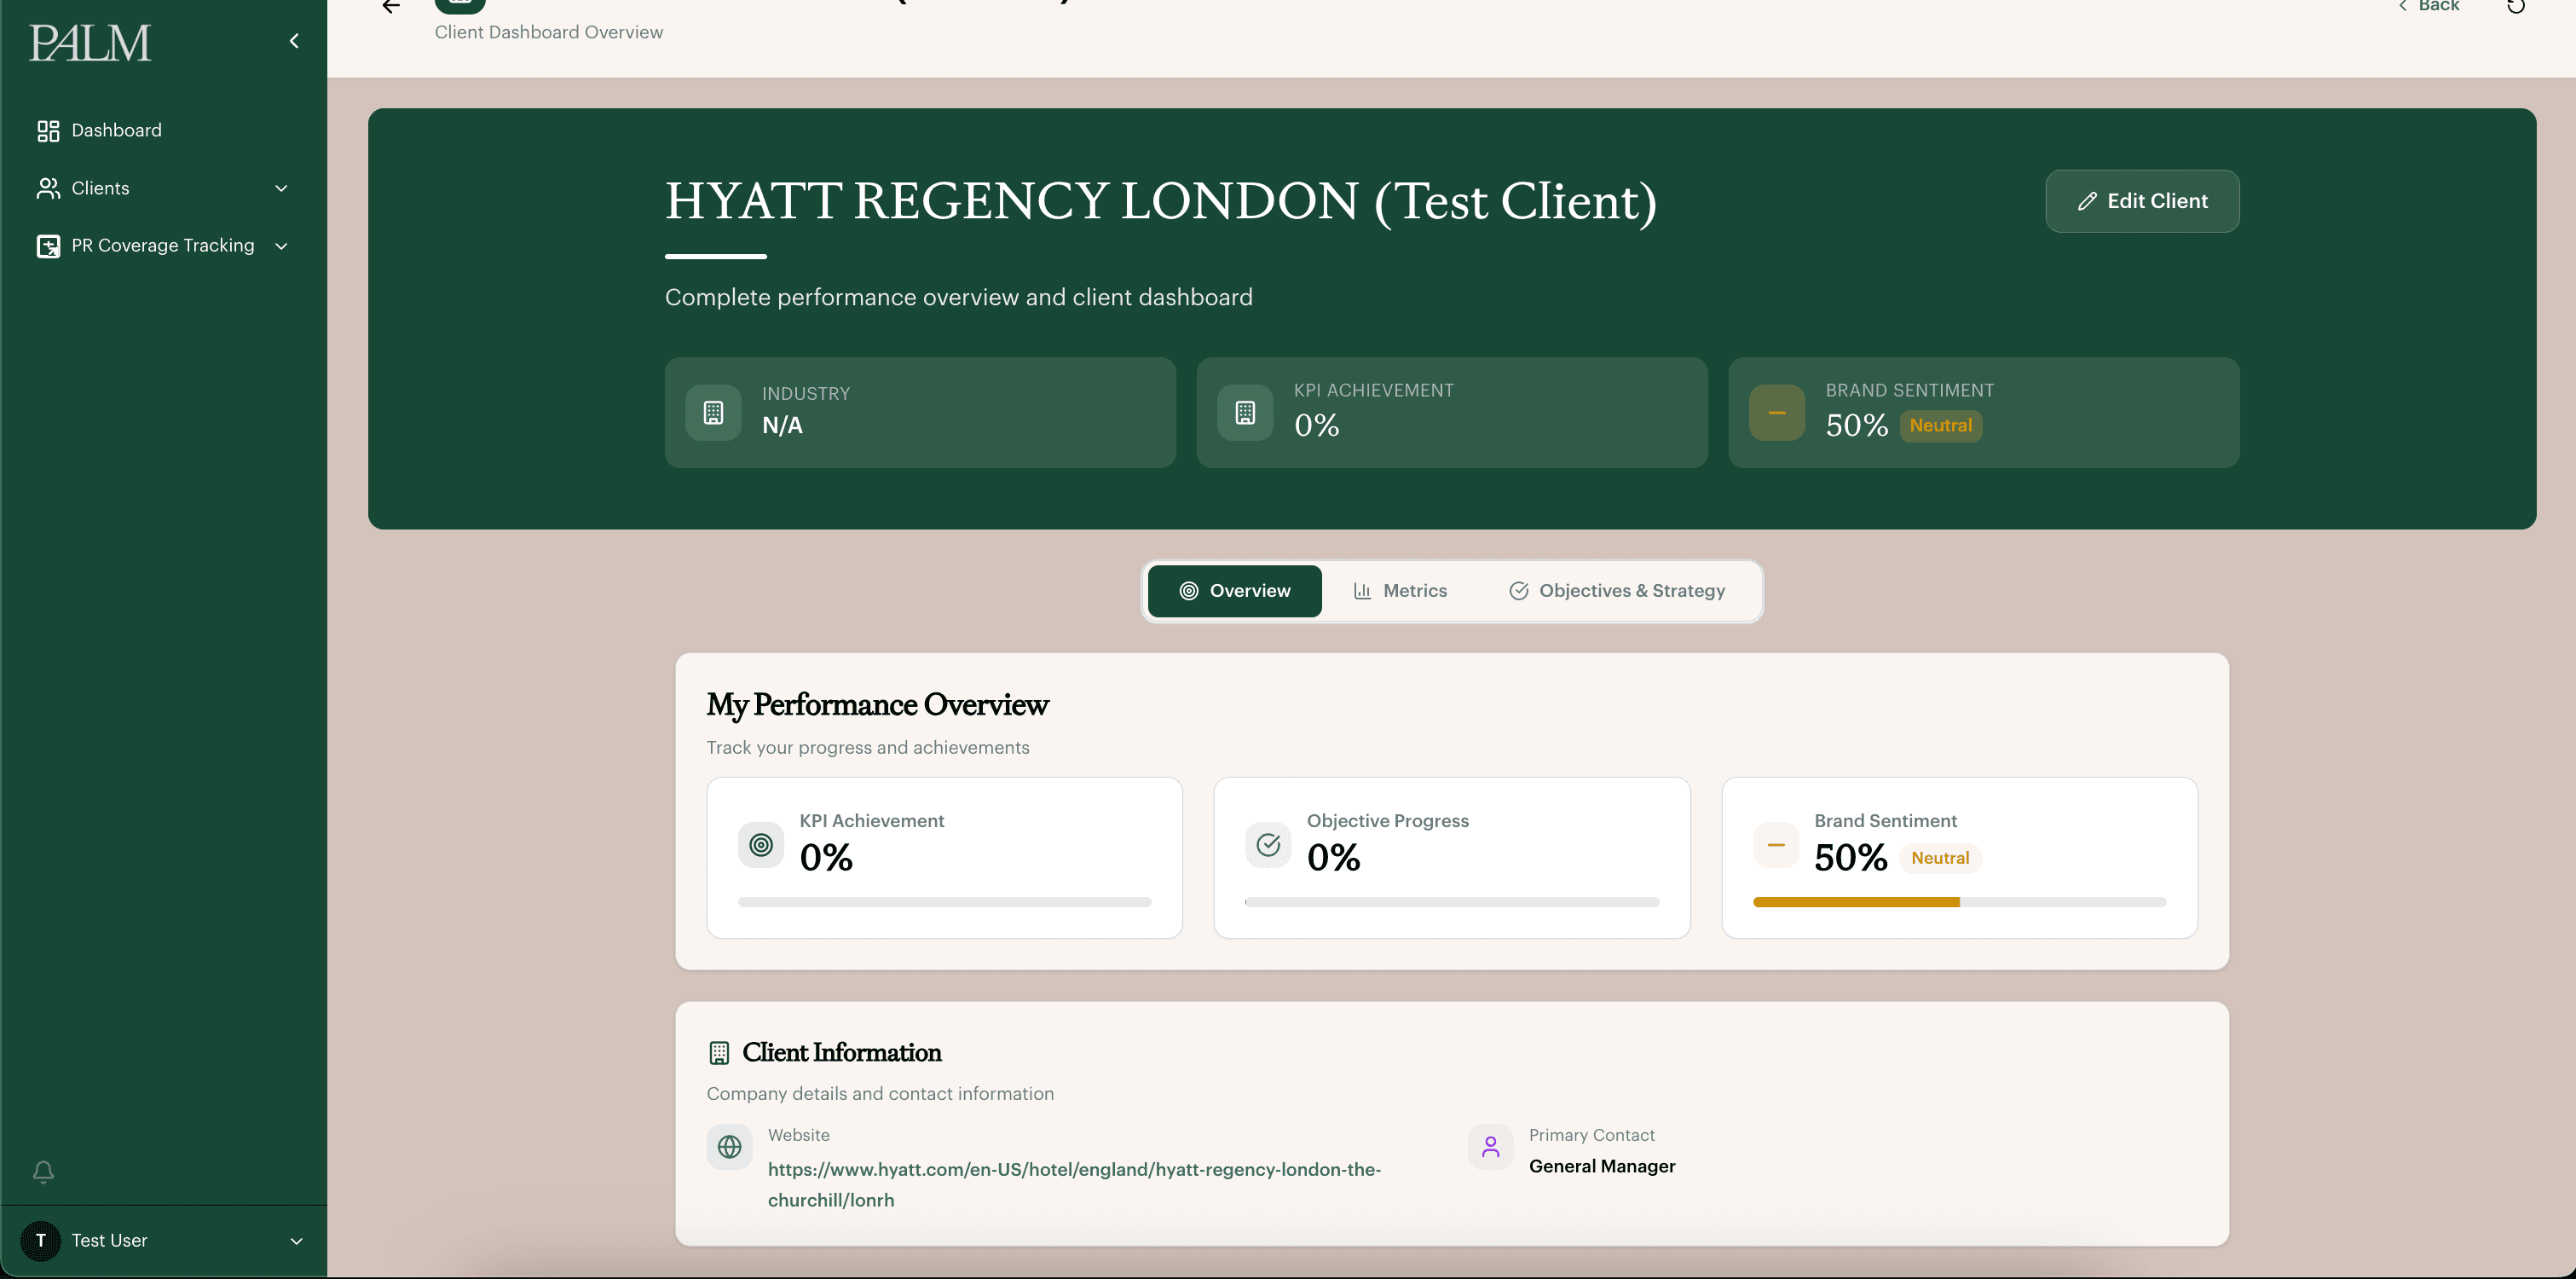The width and height of the screenshot is (2576, 1279).
Task: Refresh the page with reload icon
Action: coord(2516,6)
